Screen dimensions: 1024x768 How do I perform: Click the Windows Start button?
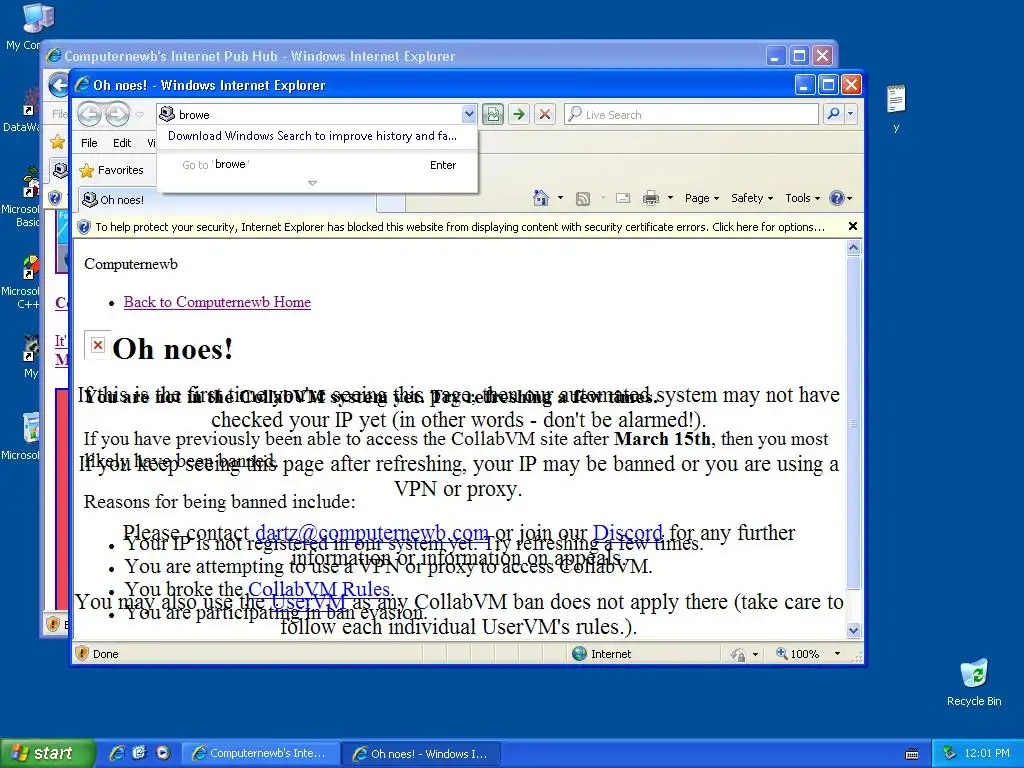(47, 753)
